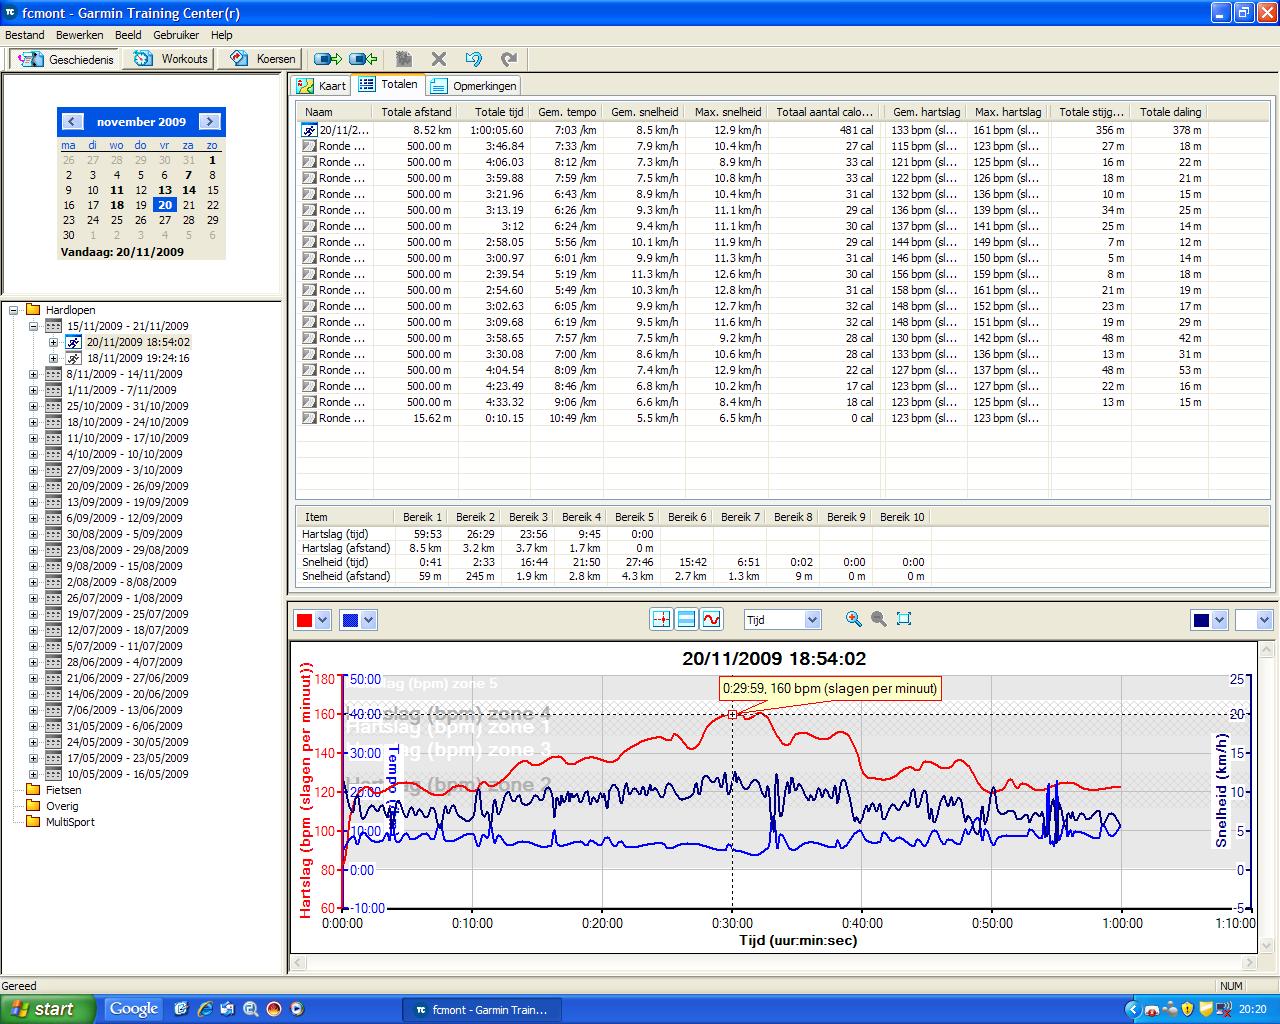Click the run icon beside 18/11/2009 19:24:16
Viewport: 1280px width, 1024px height.
point(73,358)
